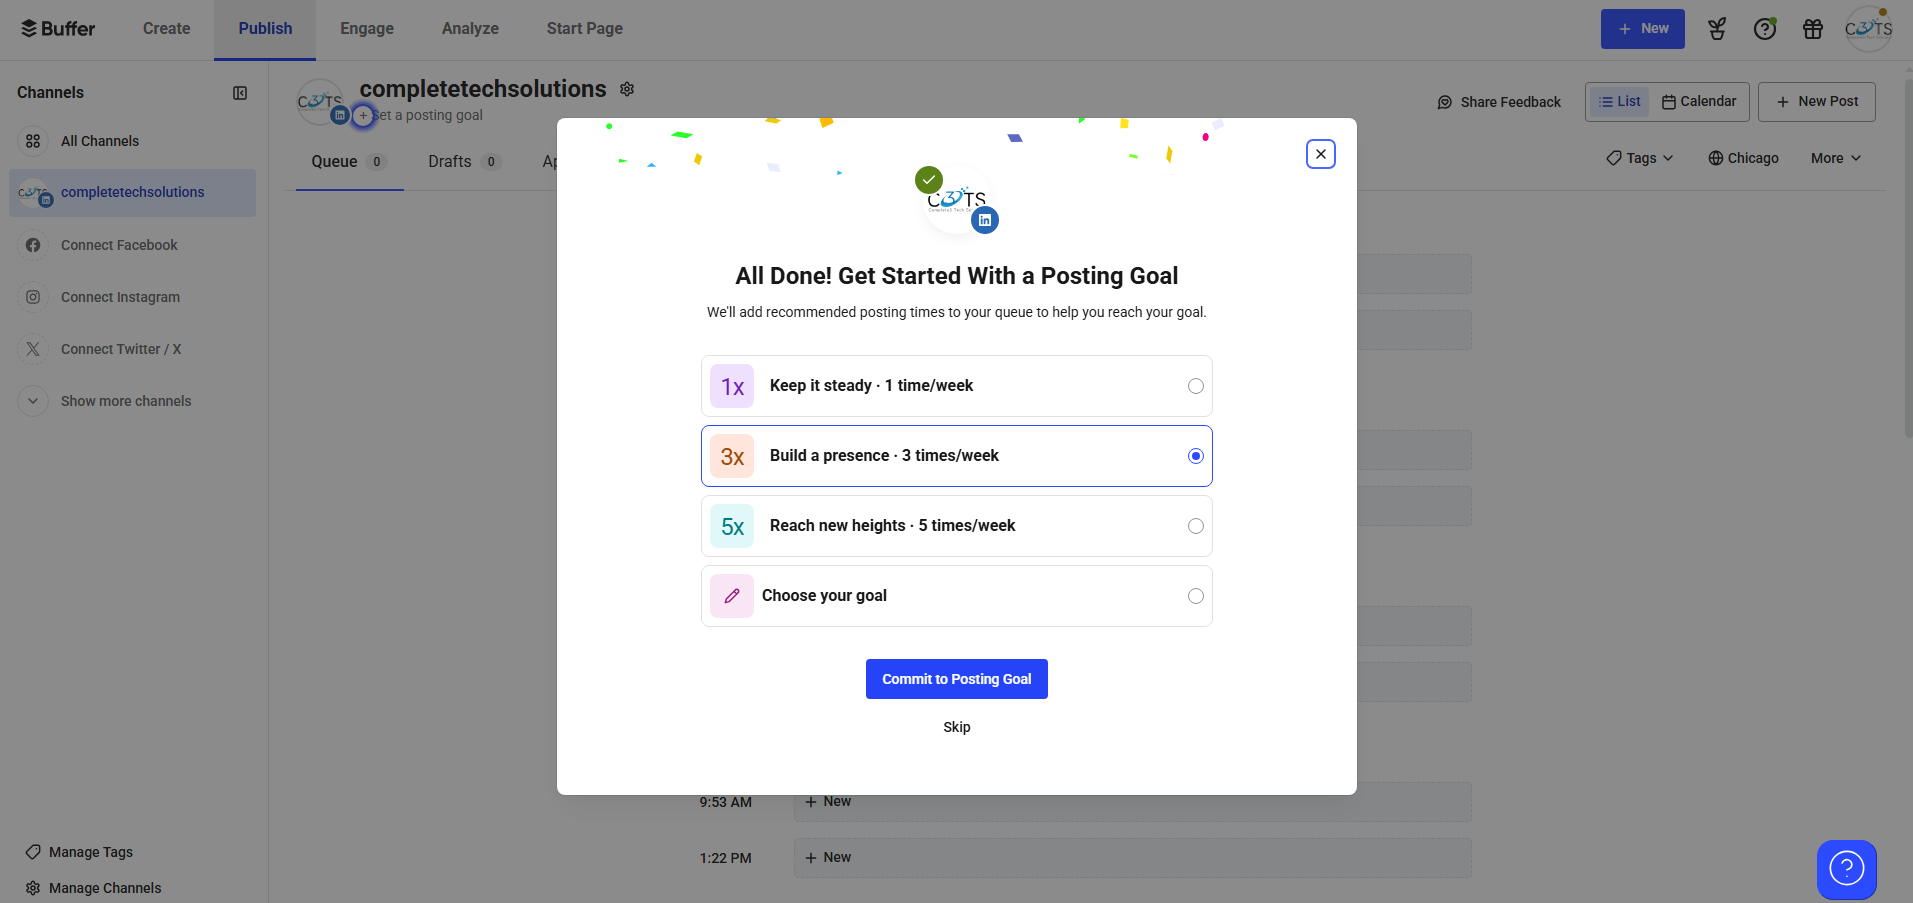
Task: Open channel settings gear next to completetechsolutions
Action: coord(627,89)
